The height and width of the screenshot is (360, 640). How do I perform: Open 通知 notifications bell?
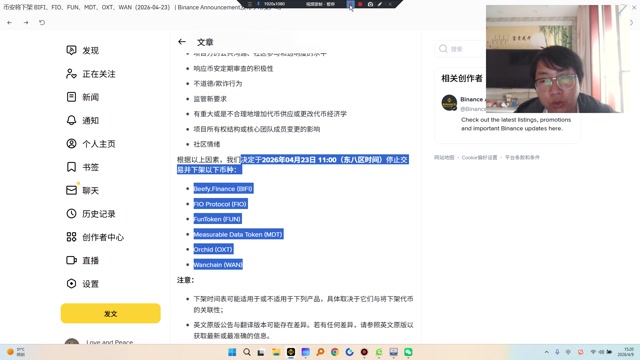82,120
